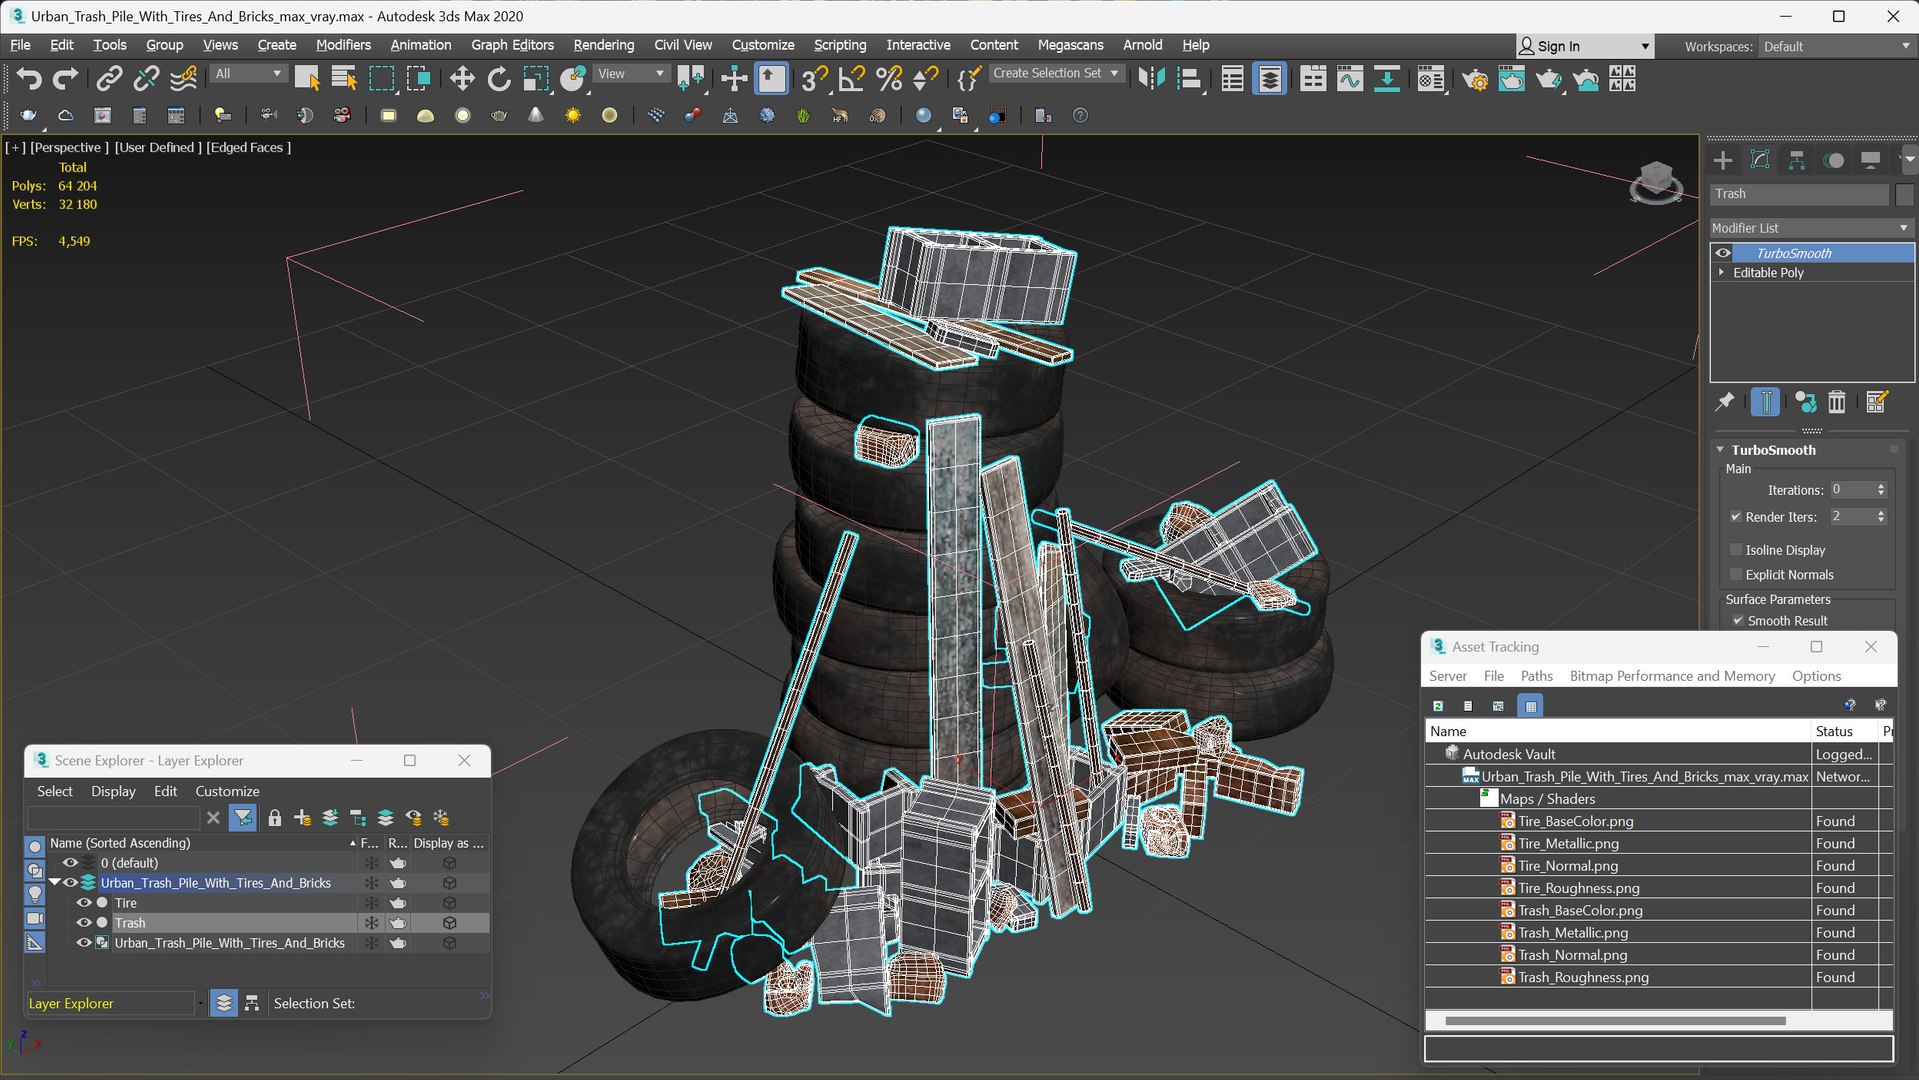This screenshot has width=1919, height=1080.
Task: Hide the Tire layer eye icon
Action: pyautogui.click(x=84, y=903)
